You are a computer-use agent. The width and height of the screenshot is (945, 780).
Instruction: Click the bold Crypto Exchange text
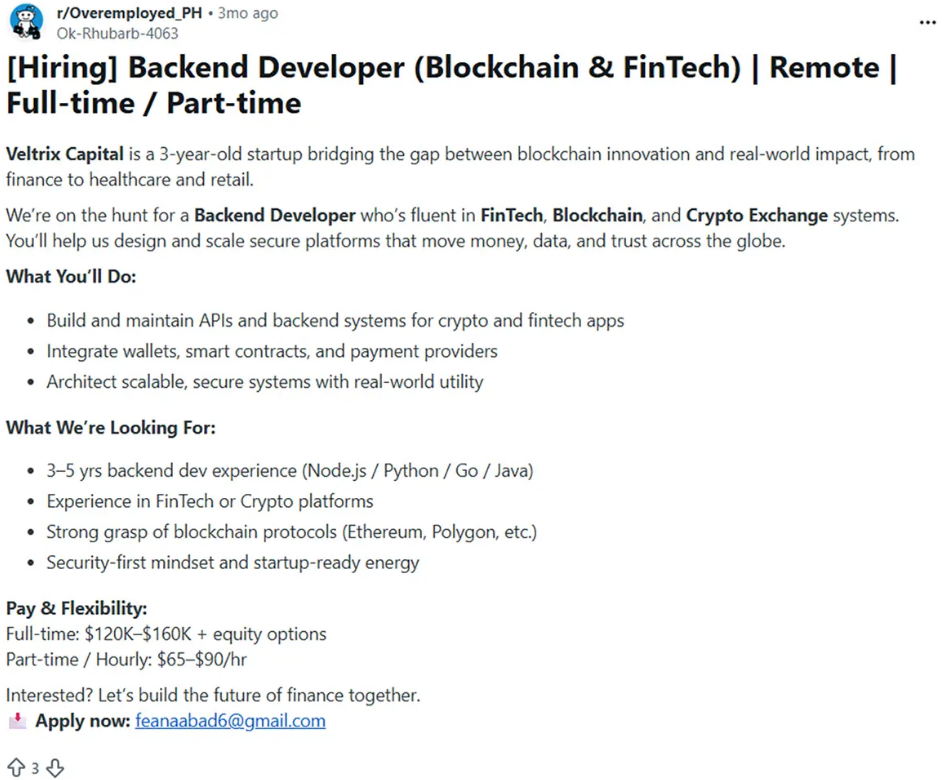coord(756,215)
